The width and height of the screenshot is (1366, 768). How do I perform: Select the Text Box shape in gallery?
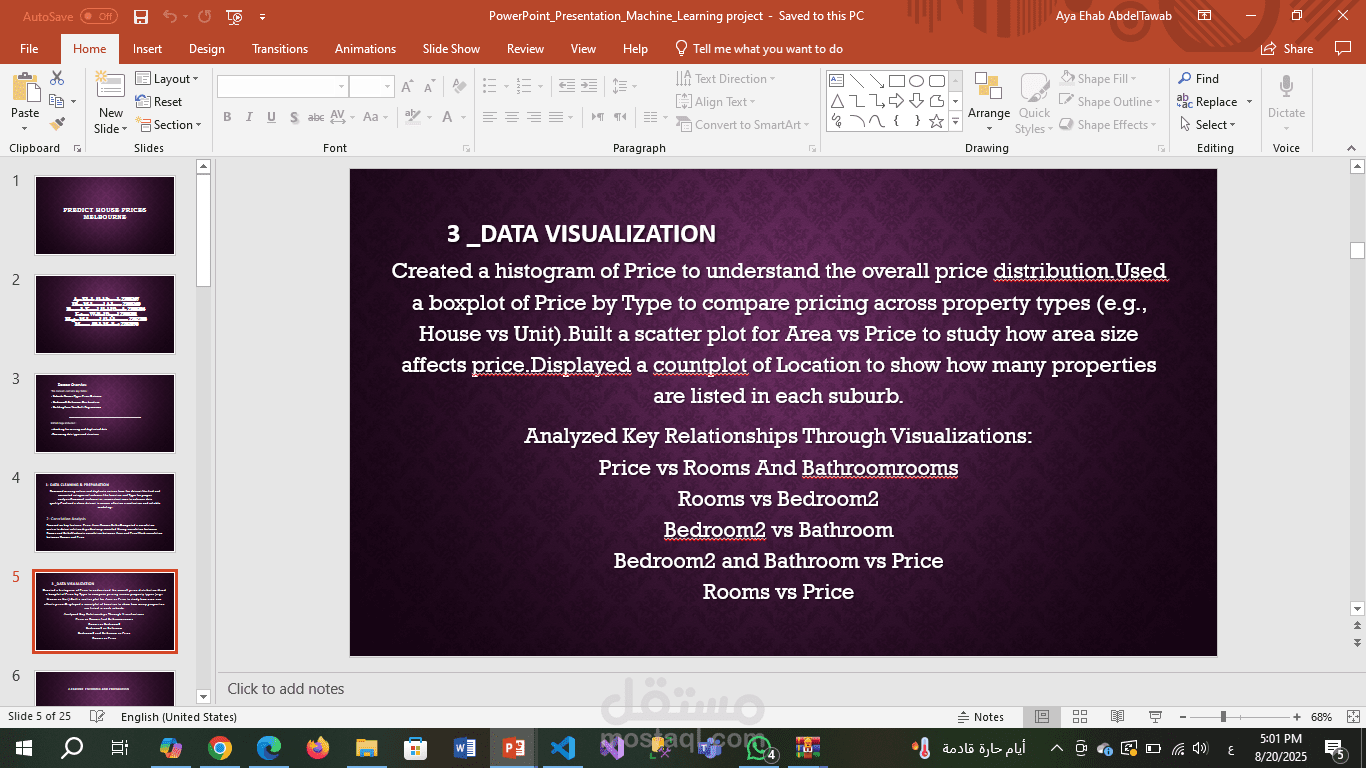(x=836, y=80)
